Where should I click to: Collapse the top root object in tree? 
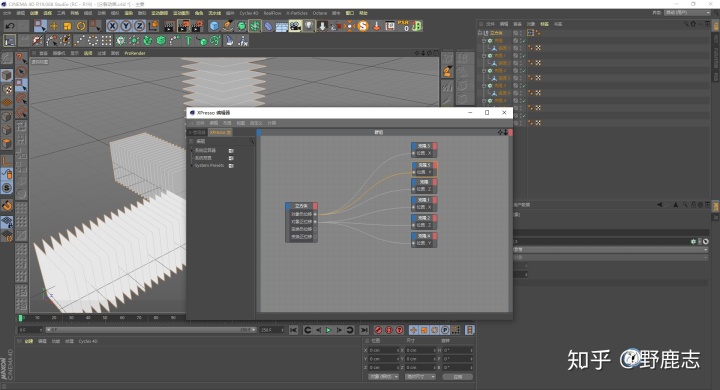pos(480,33)
